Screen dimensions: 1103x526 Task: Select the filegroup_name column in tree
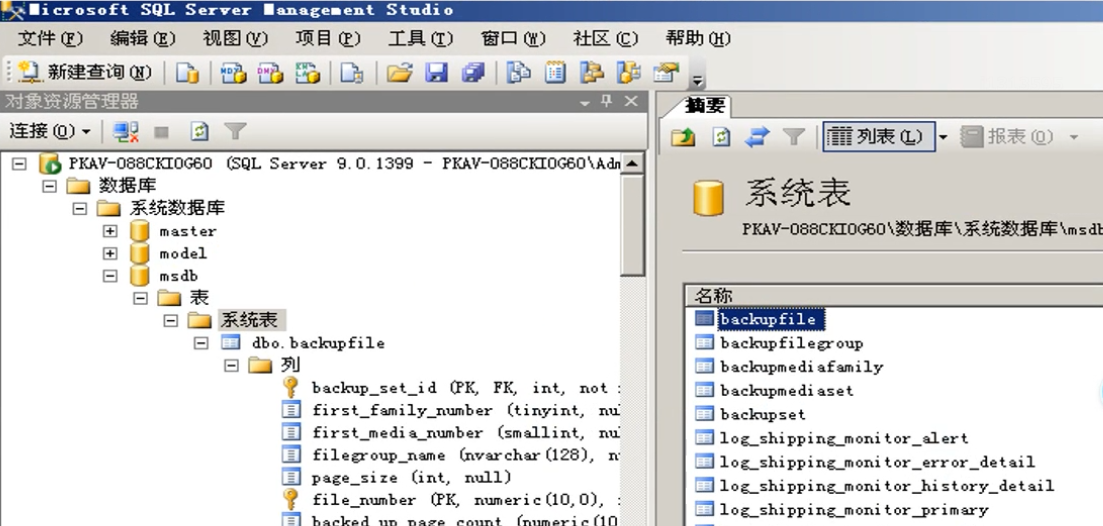coord(465,456)
